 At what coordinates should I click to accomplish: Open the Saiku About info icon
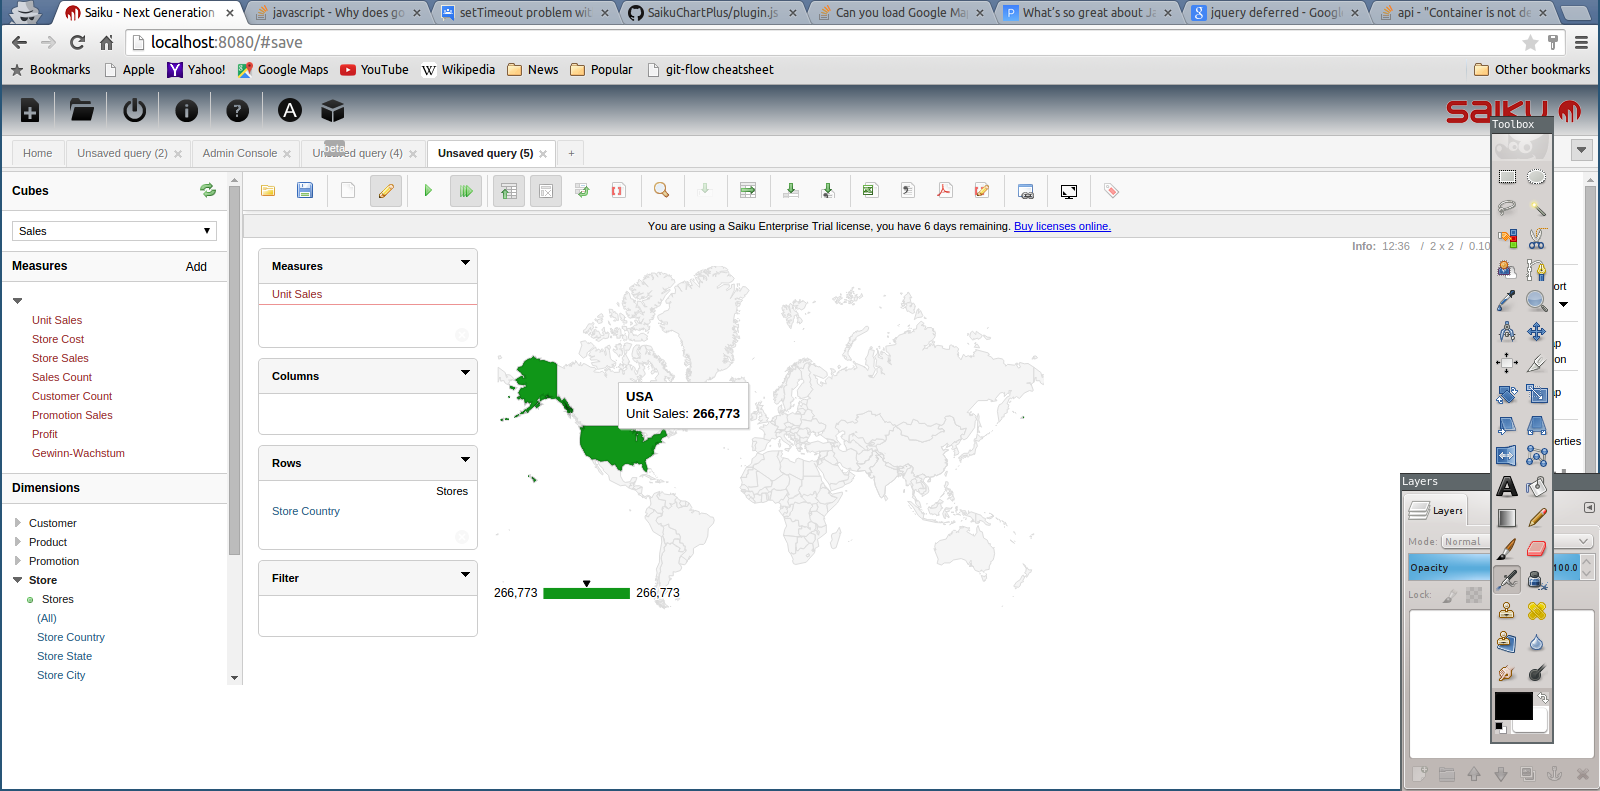coord(186,111)
